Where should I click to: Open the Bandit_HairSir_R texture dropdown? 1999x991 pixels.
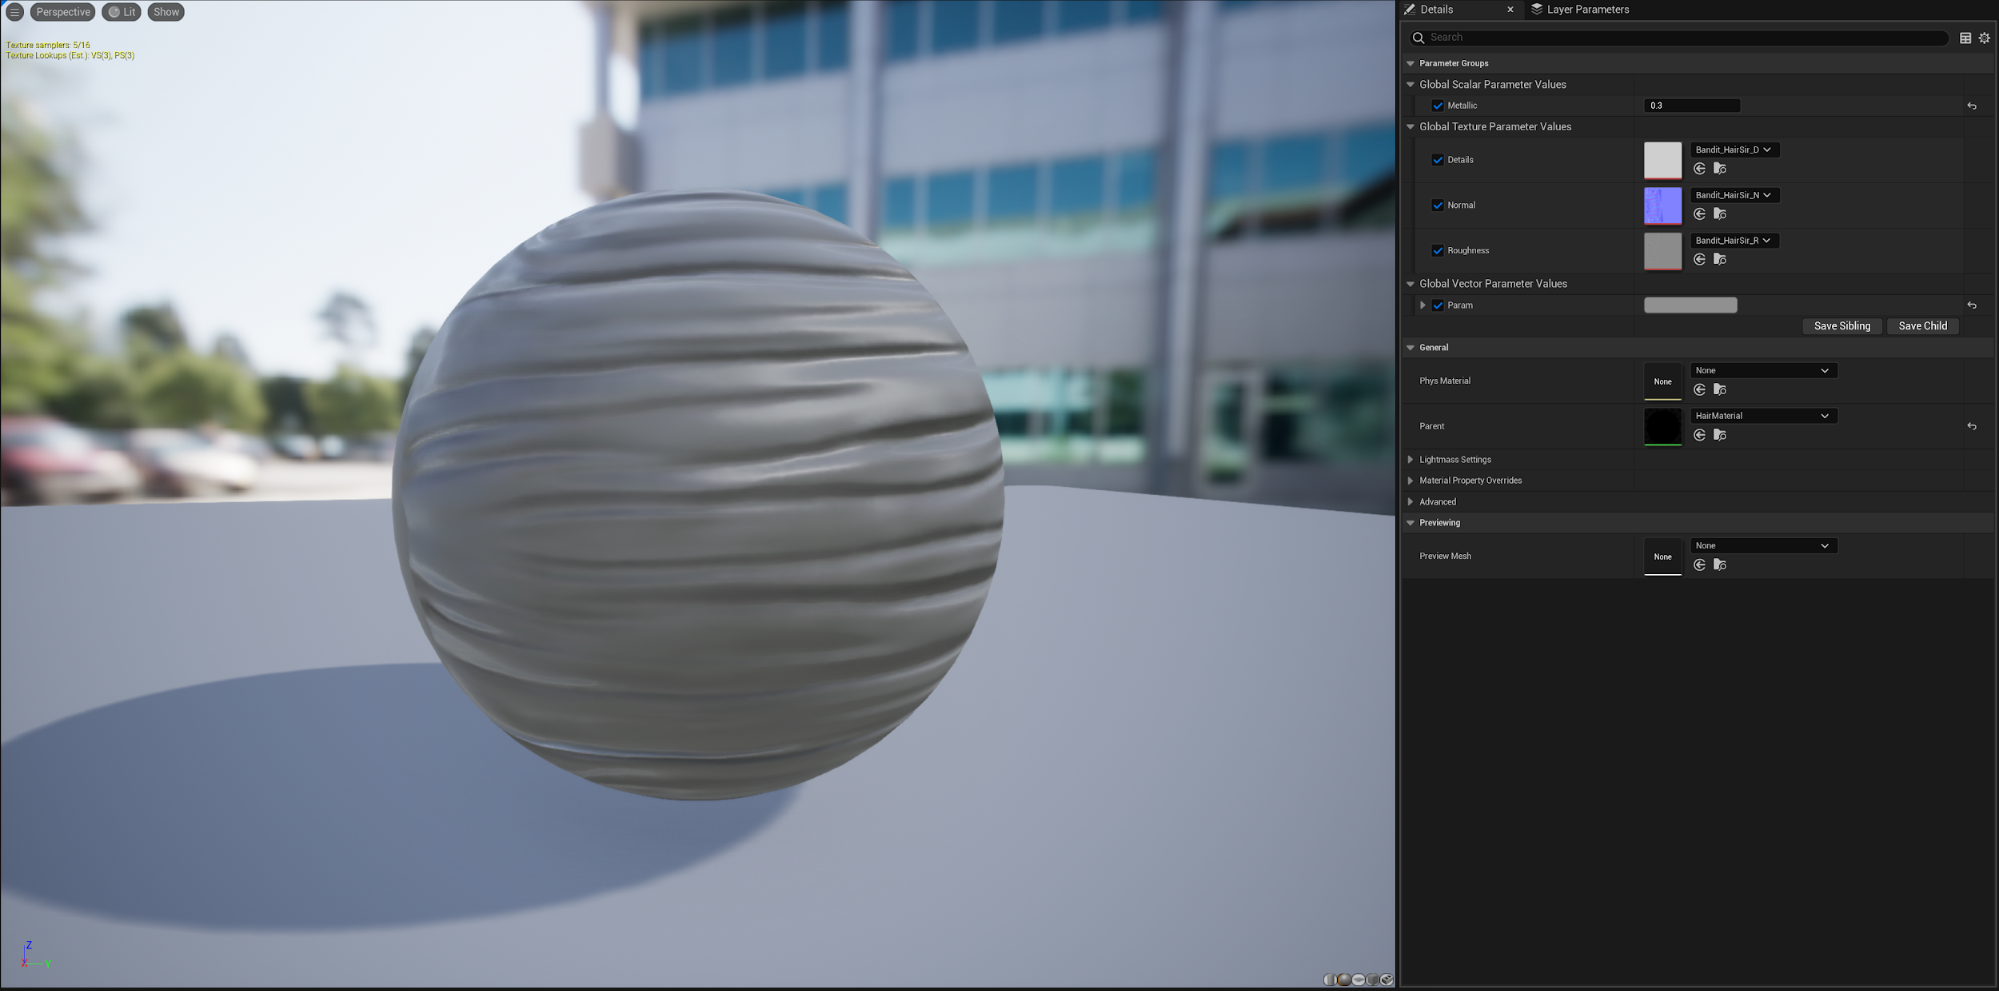[1734, 240]
